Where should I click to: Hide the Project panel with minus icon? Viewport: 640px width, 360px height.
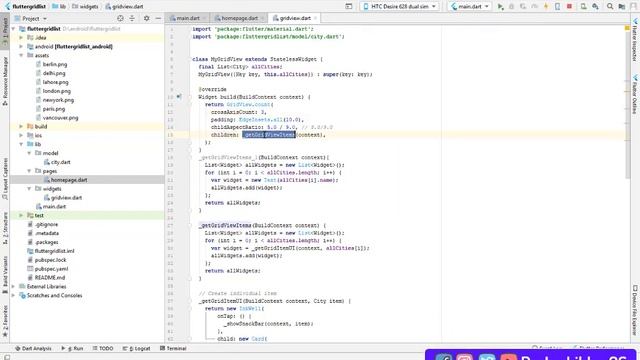point(158,18)
